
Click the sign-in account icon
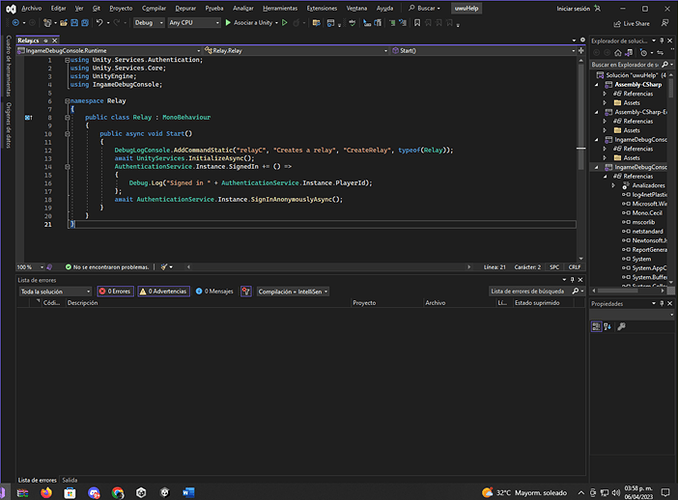597,8
